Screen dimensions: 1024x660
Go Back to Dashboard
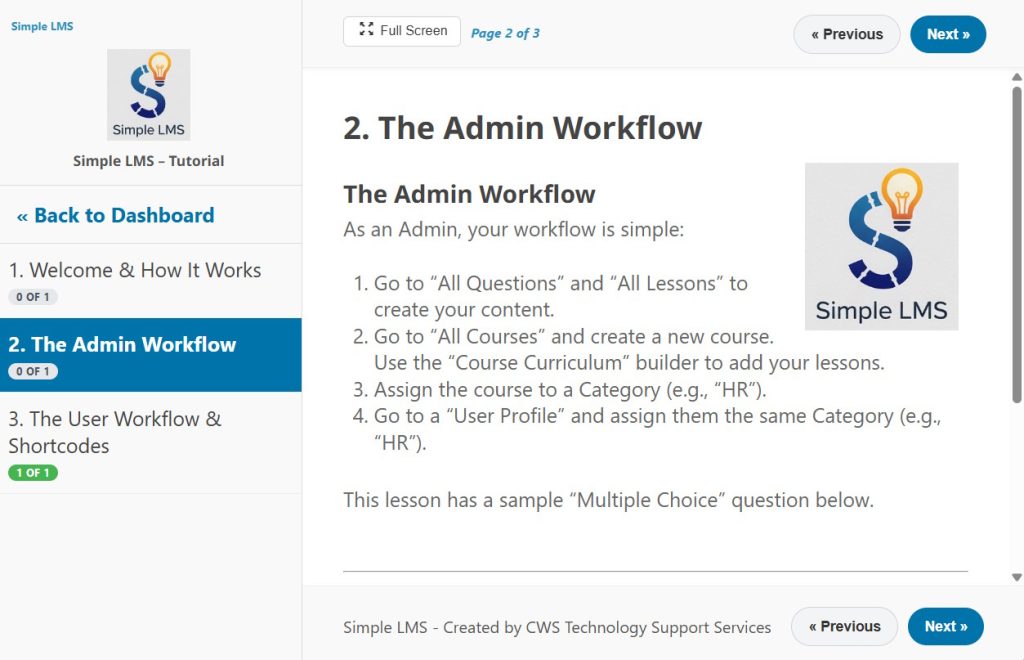click(115, 215)
